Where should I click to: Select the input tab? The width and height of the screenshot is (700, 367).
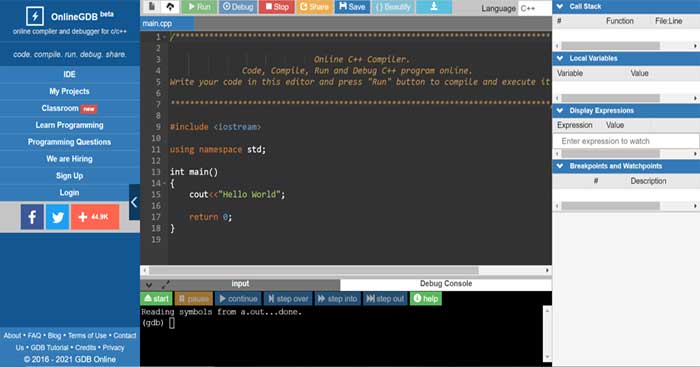[240, 284]
